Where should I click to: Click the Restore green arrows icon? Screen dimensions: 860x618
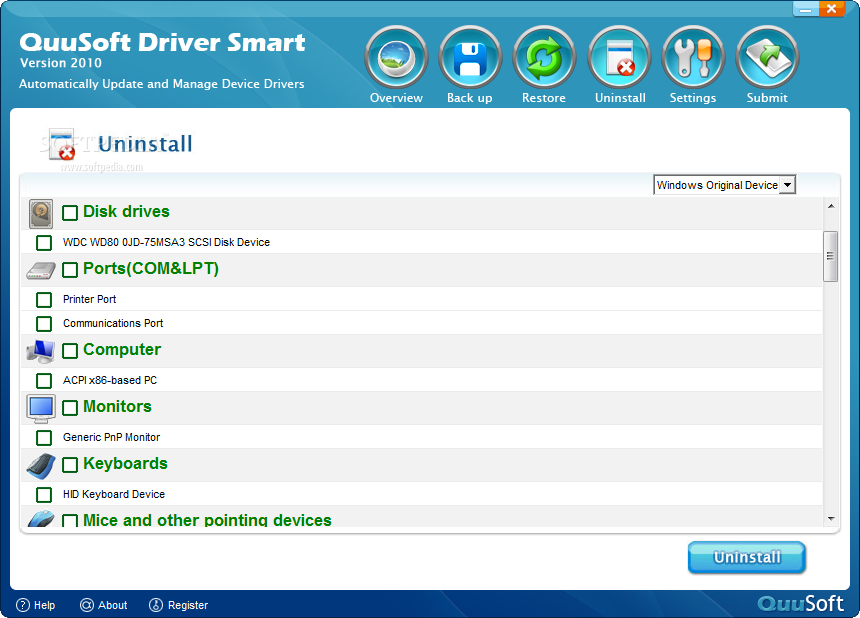[544, 58]
